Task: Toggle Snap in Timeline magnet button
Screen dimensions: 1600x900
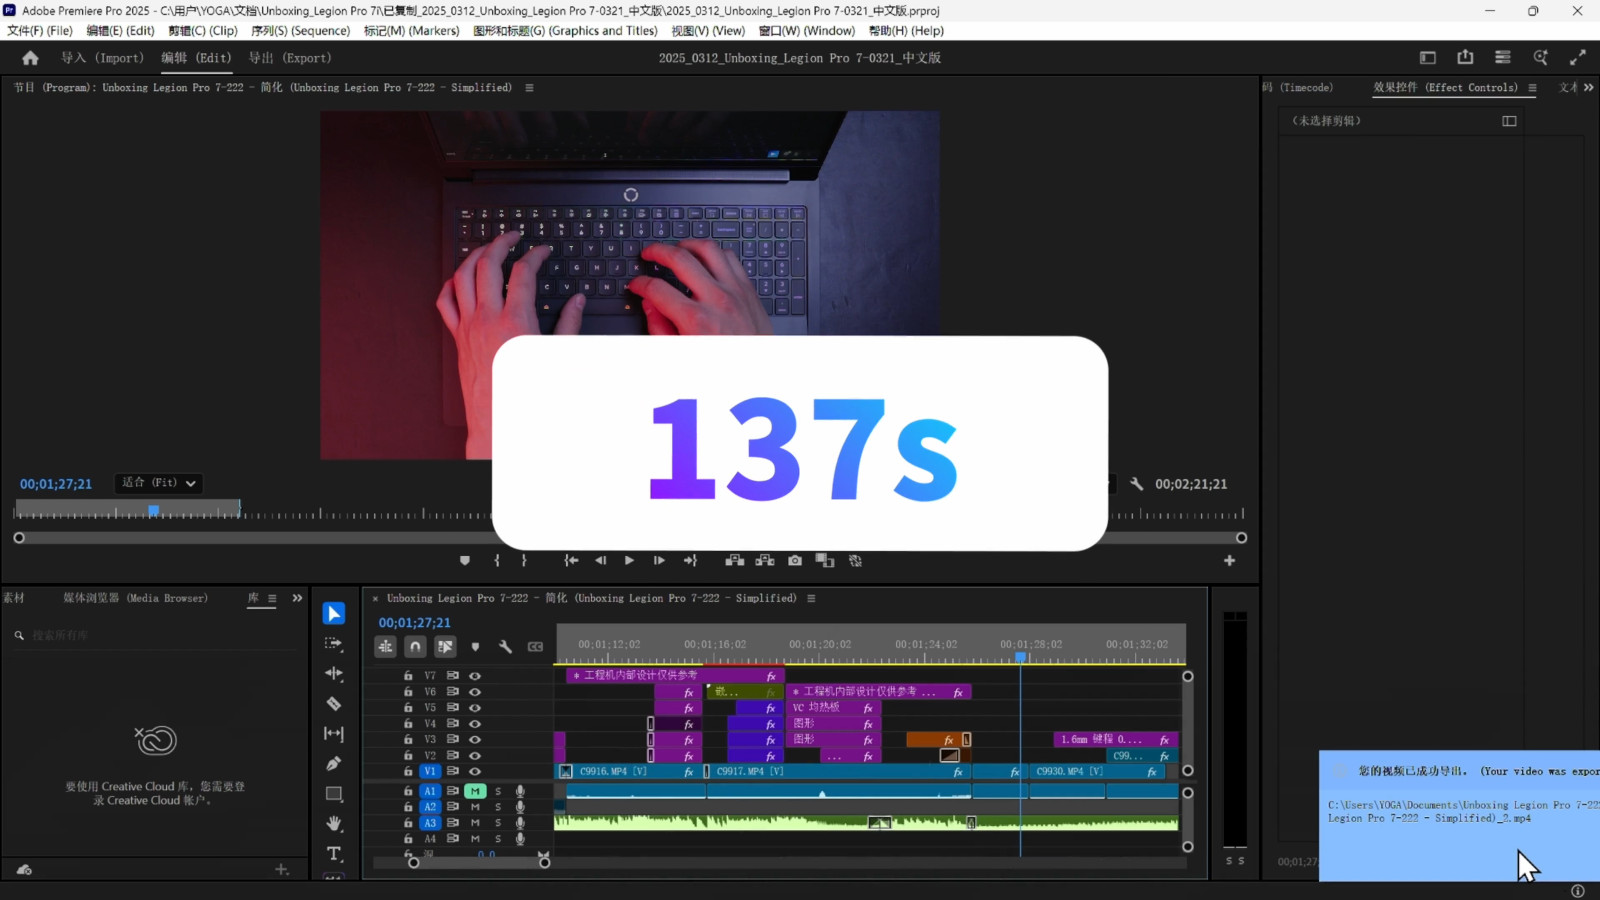Action: click(x=415, y=647)
